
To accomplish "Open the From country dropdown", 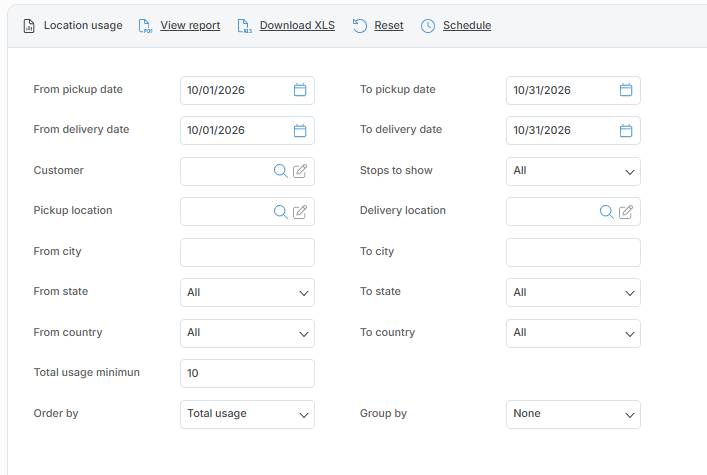I will click(x=247, y=333).
